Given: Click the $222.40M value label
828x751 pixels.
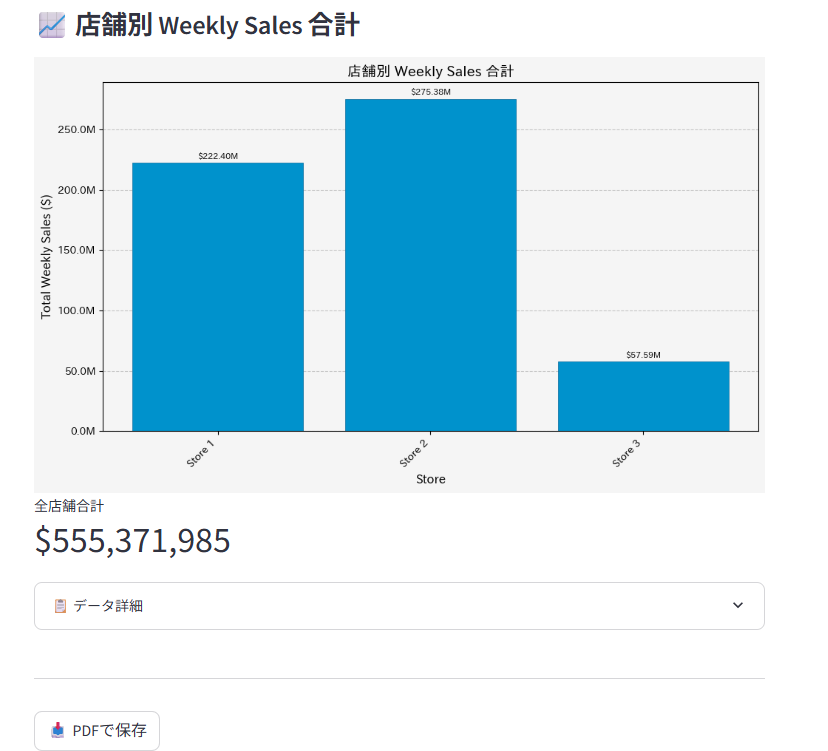Looking at the screenshot, I should point(218,156).
